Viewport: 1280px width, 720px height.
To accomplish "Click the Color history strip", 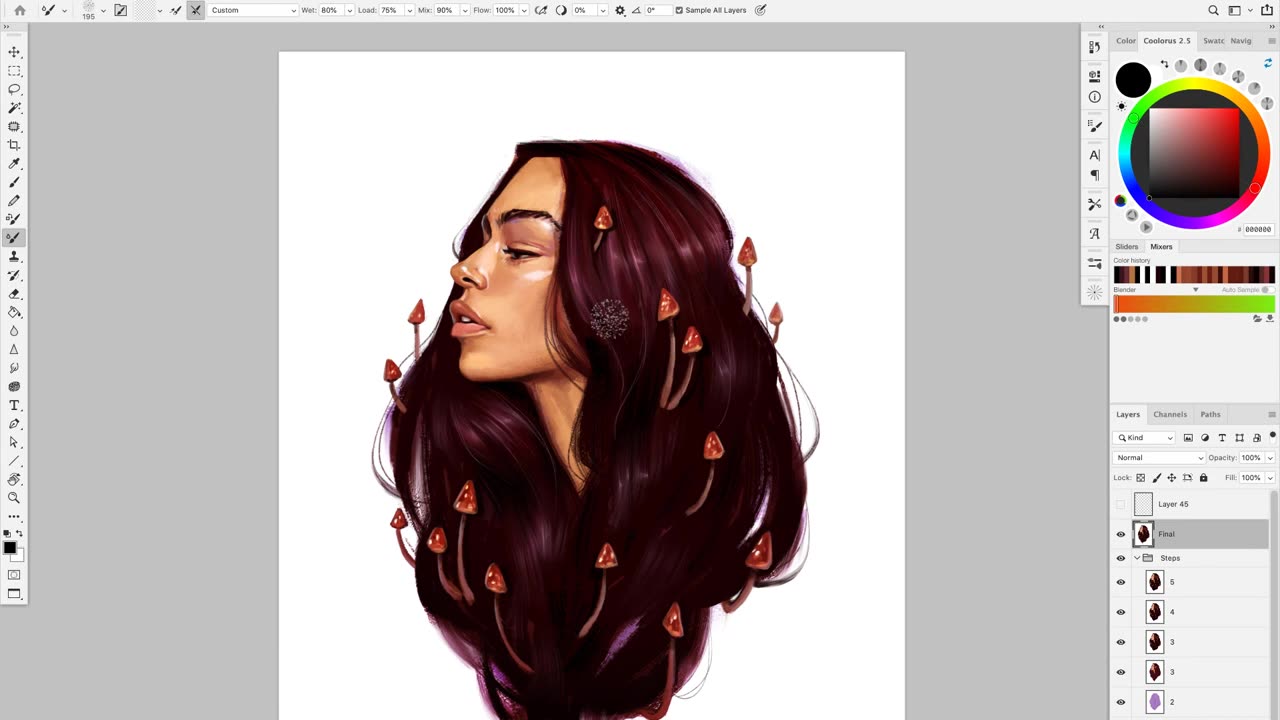I will coord(1194,275).
